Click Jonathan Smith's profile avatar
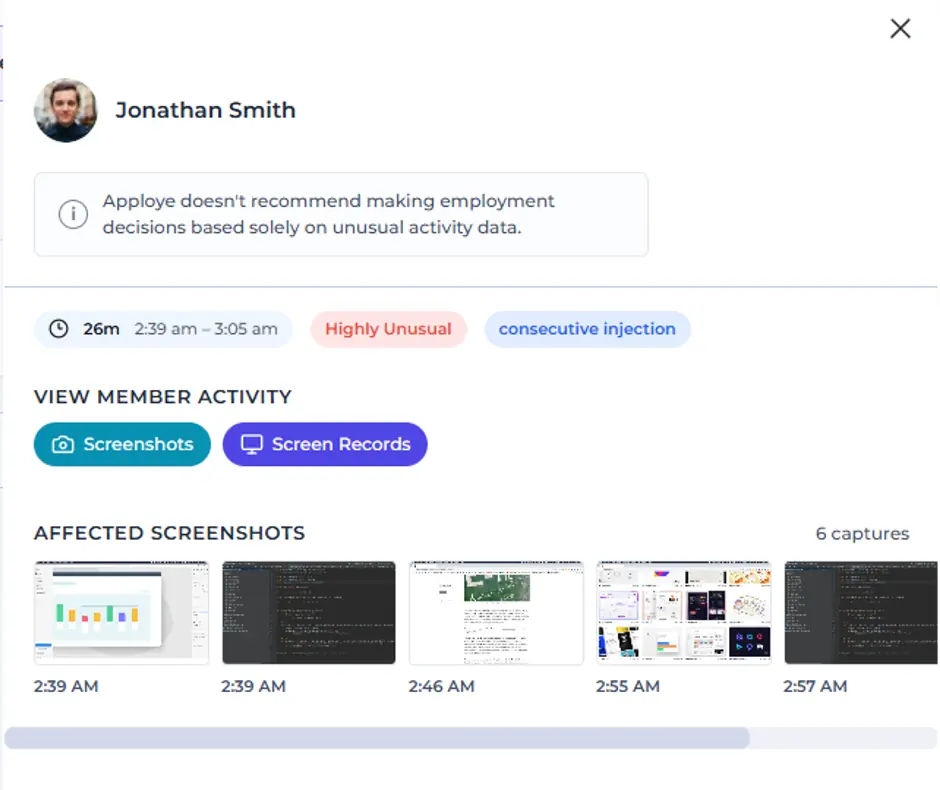 click(65, 110)
